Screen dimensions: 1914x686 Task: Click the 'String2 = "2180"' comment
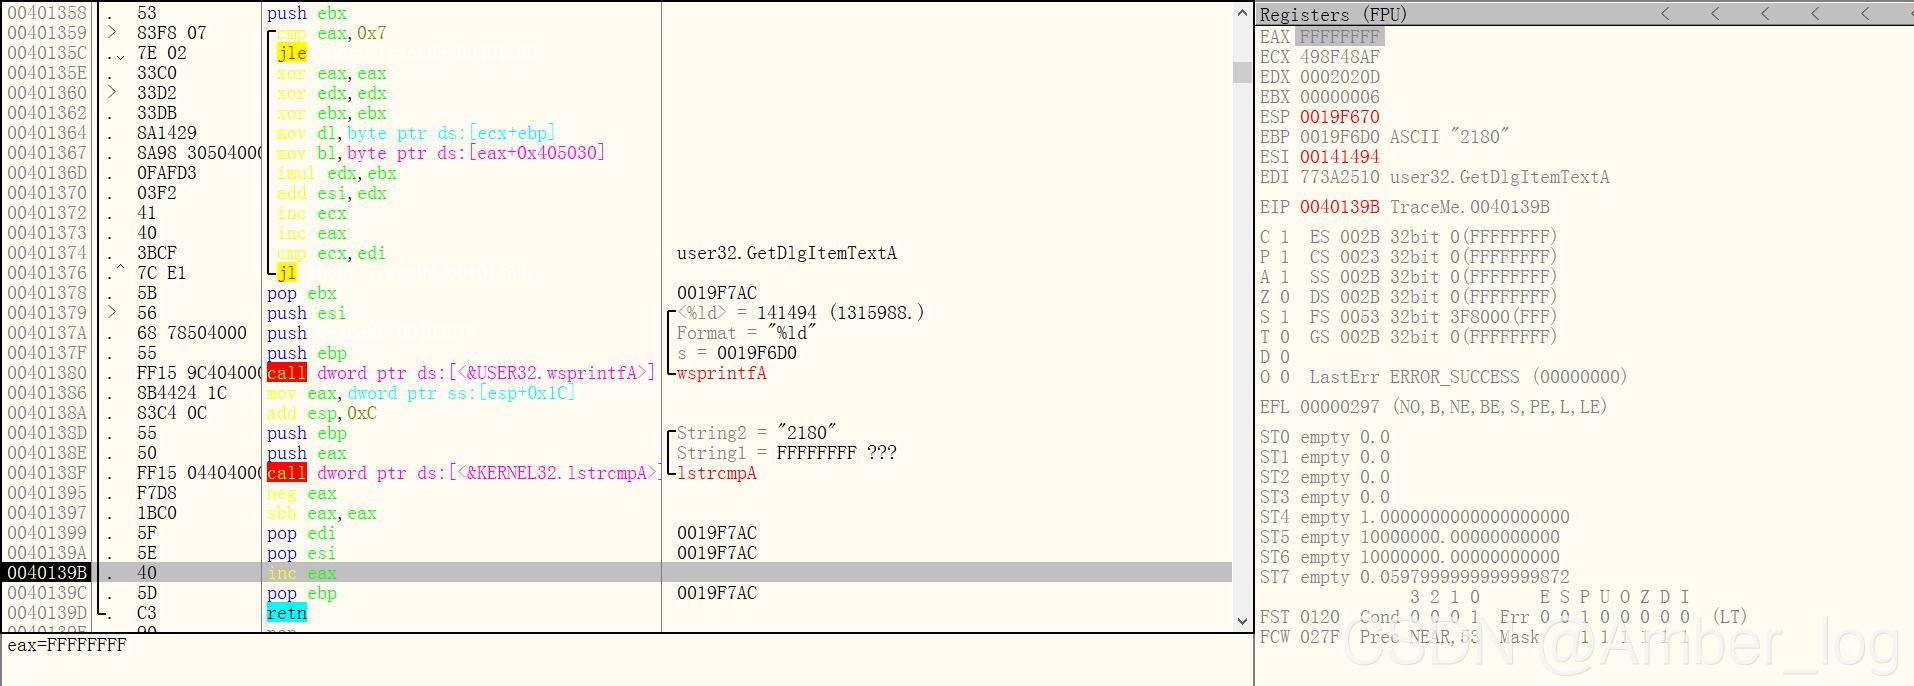(756, 433)
